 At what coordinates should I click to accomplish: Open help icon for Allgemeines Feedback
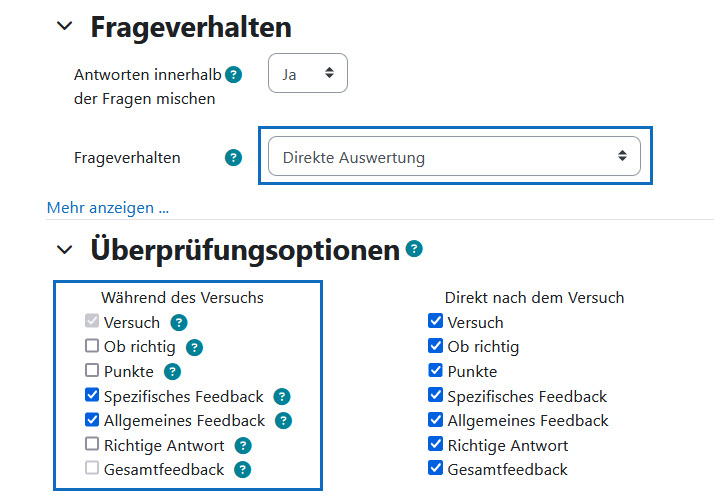pos(283,420)
